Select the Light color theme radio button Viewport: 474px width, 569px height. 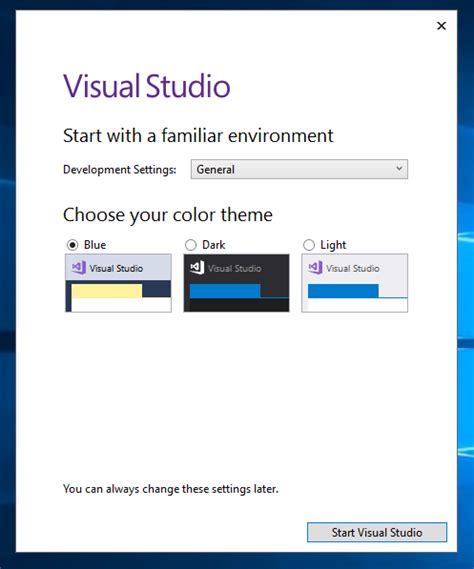tap(309, 245)
